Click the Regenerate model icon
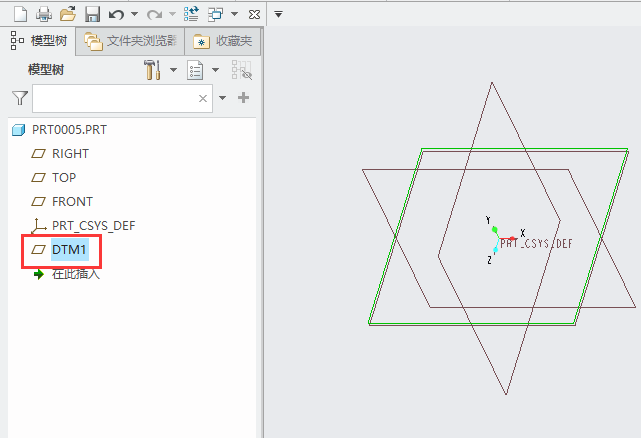 pyautogui.click(x=191, y=14)
